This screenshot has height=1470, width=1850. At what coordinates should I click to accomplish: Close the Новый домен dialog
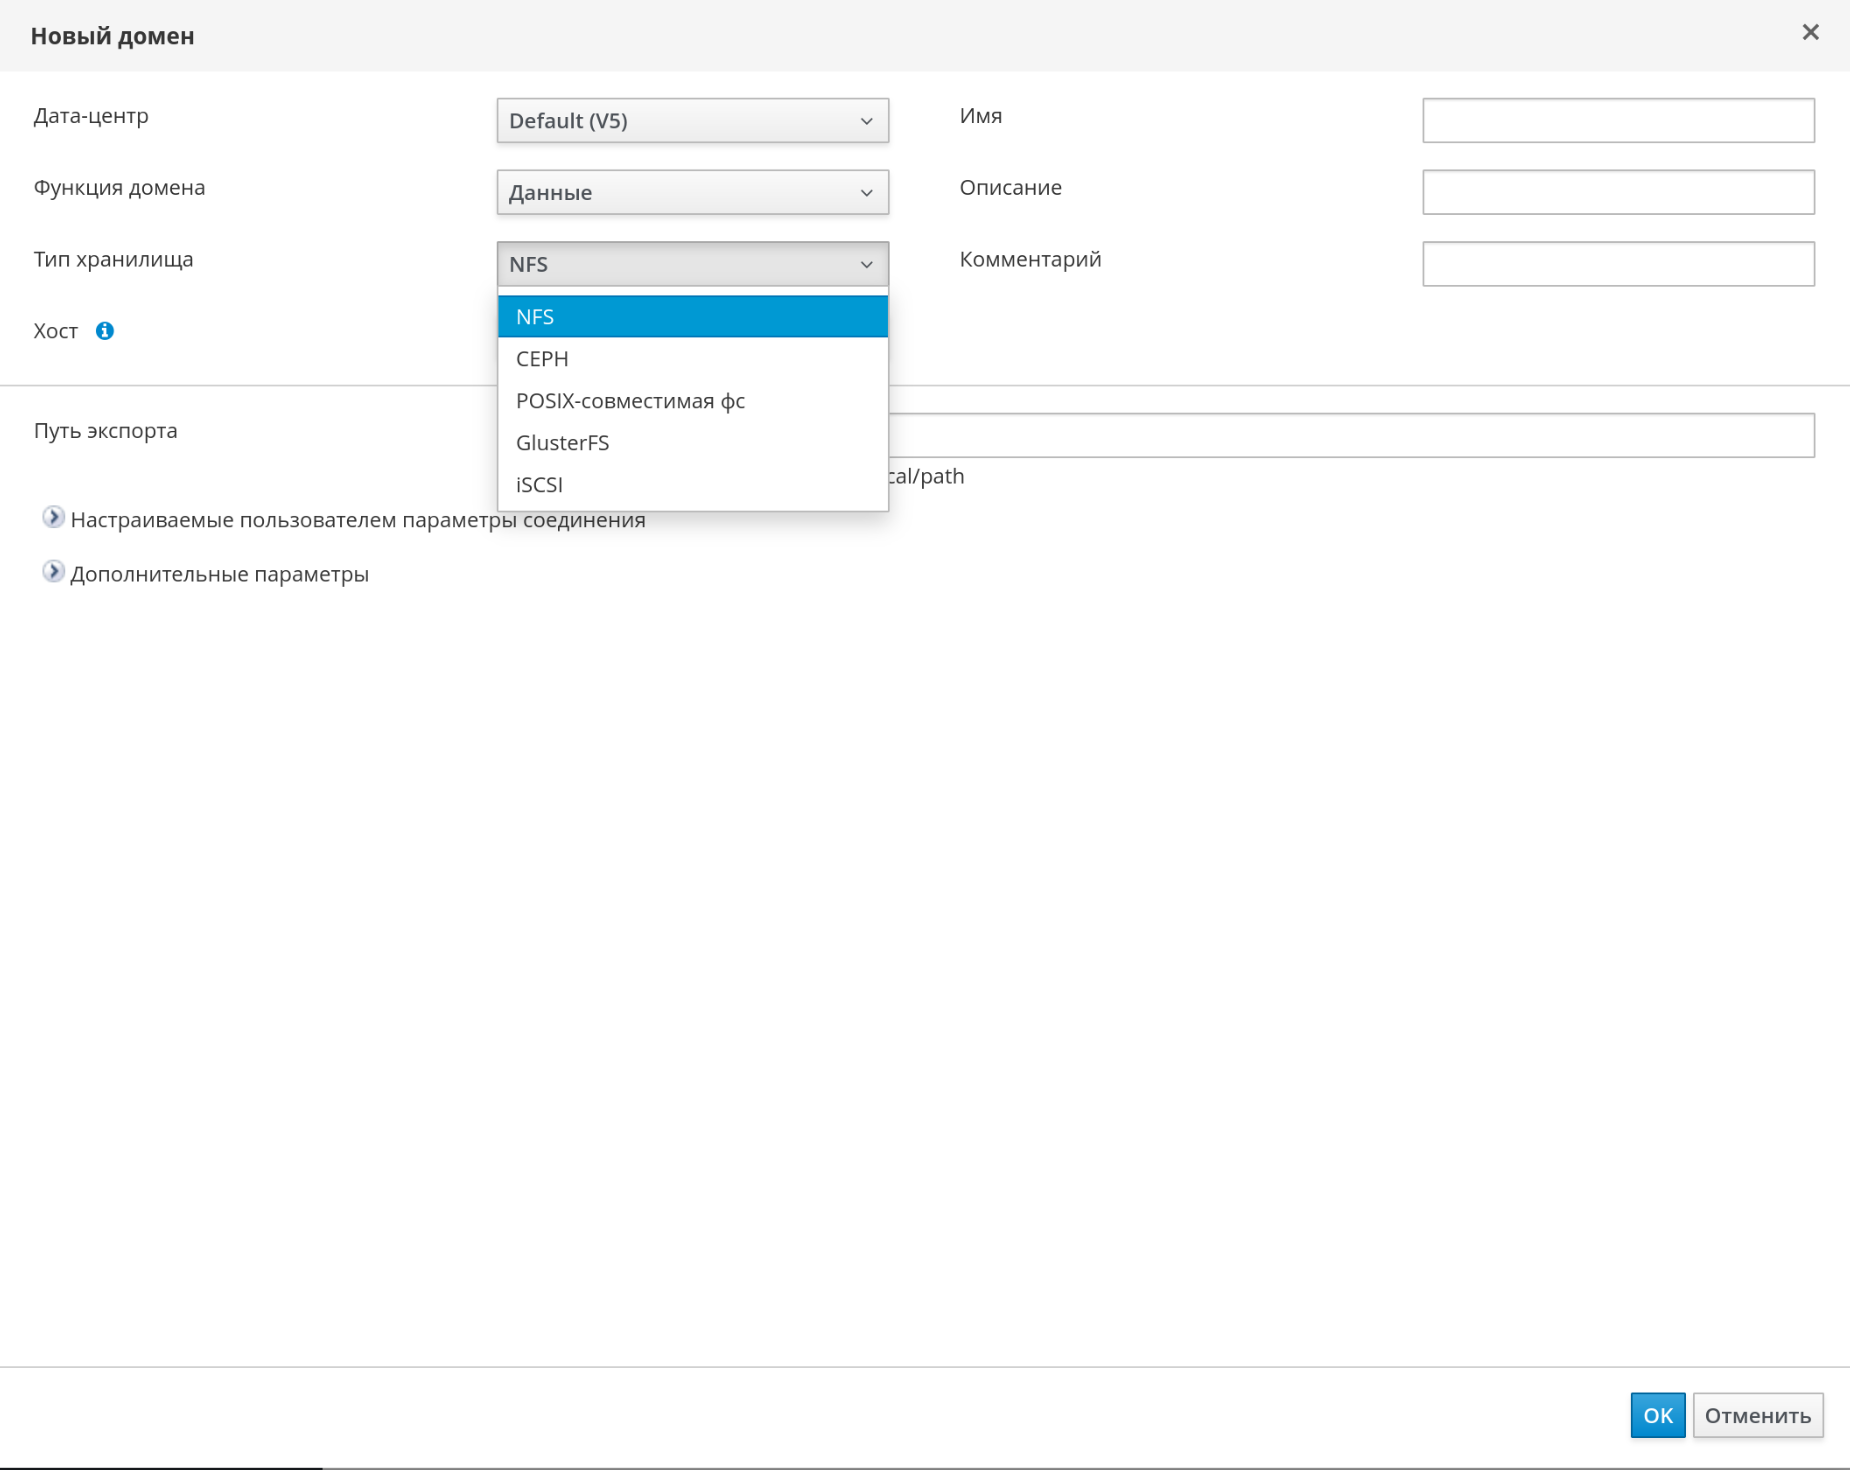coord(1810,33)
